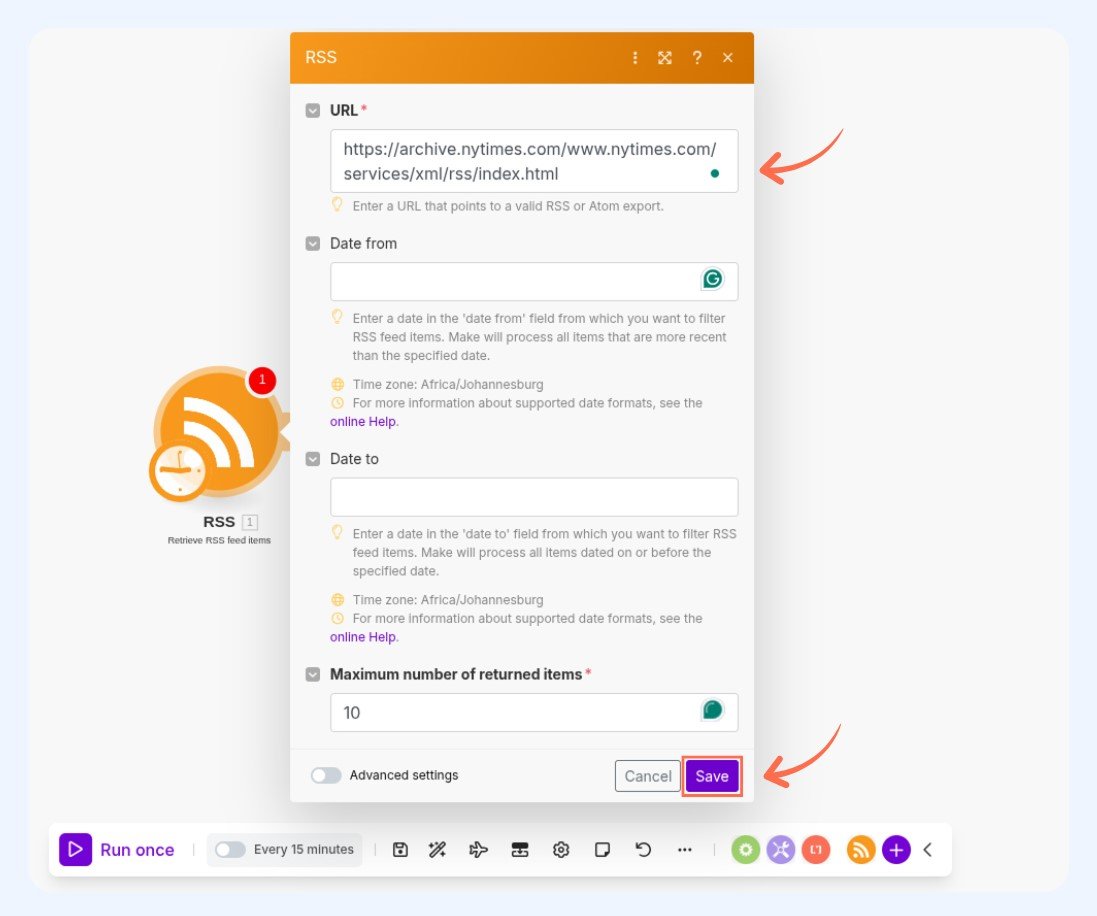Image resolution: width=1097 pixels, height=916 pixels.
Task: Enable the Advanced settings toggle
Action: (326, 775)
